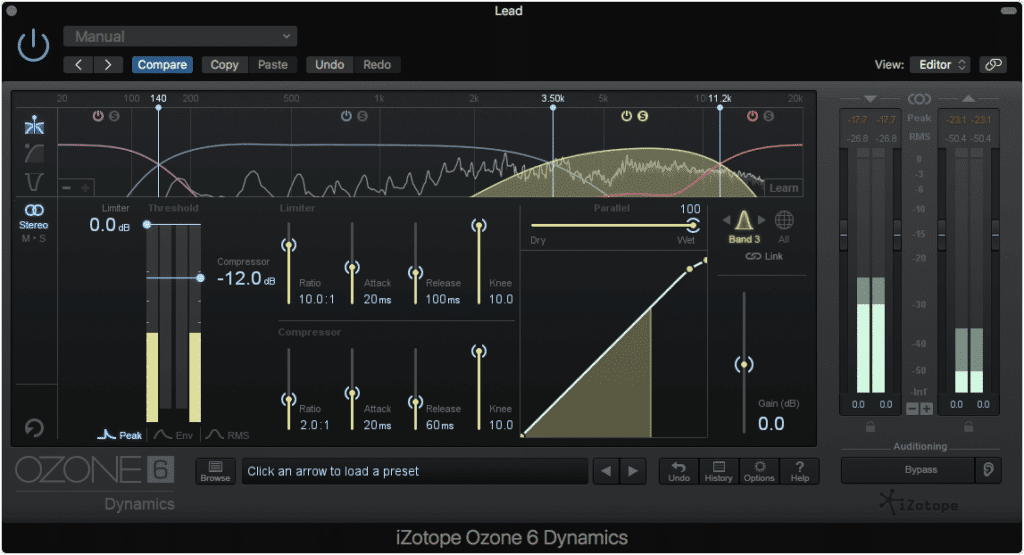Click the Auditioning Bypass button
Image resolution: width=1024 pixels, height=555 pixels.
point(908,470)
